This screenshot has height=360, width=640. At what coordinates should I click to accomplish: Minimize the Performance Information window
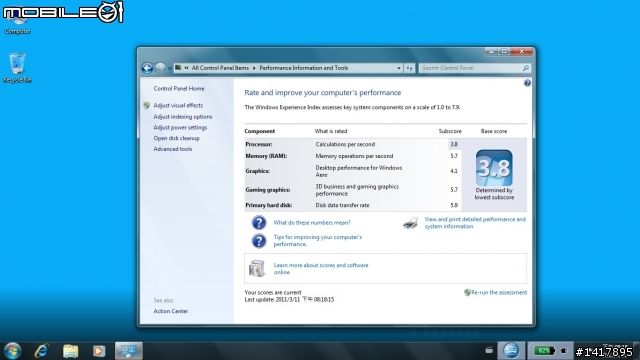coord(491,51)
